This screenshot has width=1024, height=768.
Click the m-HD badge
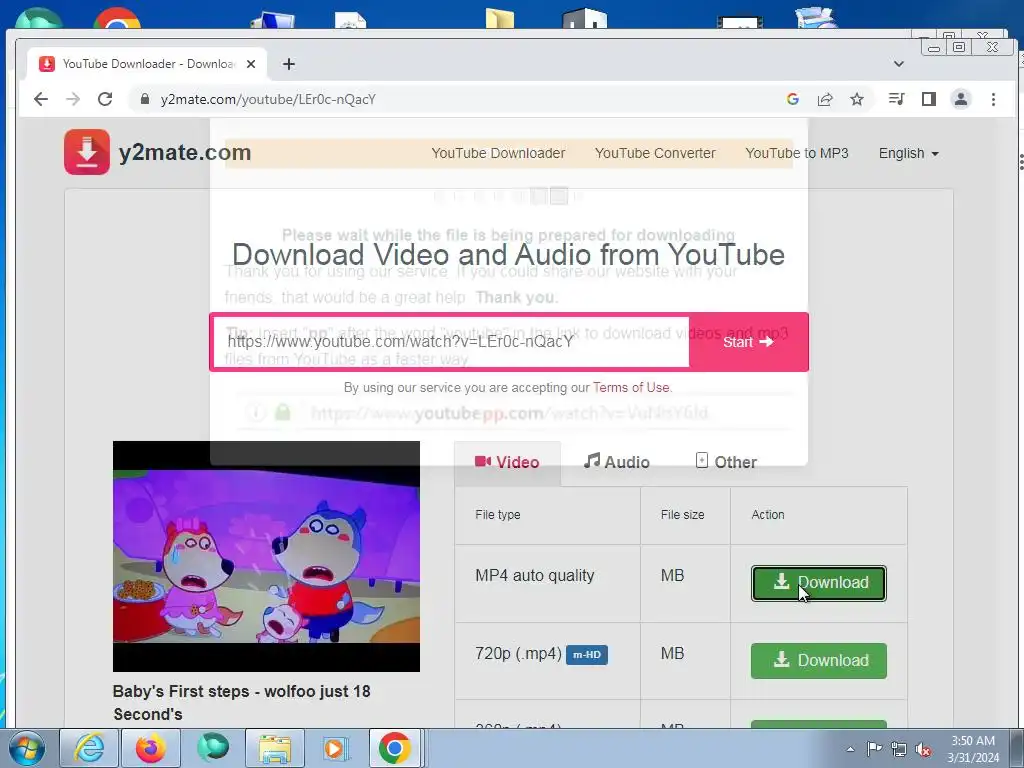586,655
